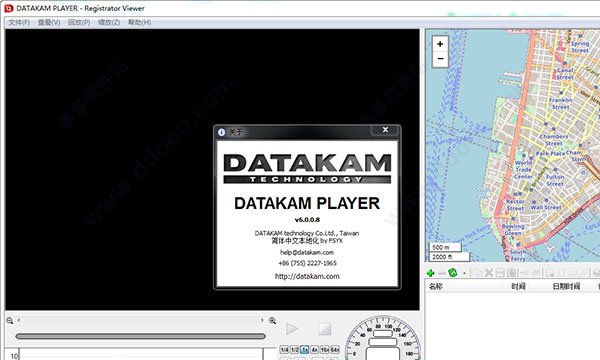The height and width of the screenshot is (360, 600).
Task: Set playback speed to 64x
Action: (334, 350)
